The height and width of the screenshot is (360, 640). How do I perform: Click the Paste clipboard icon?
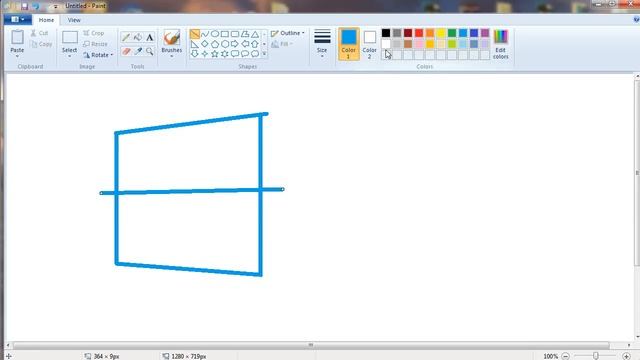(x=17, y=37)
